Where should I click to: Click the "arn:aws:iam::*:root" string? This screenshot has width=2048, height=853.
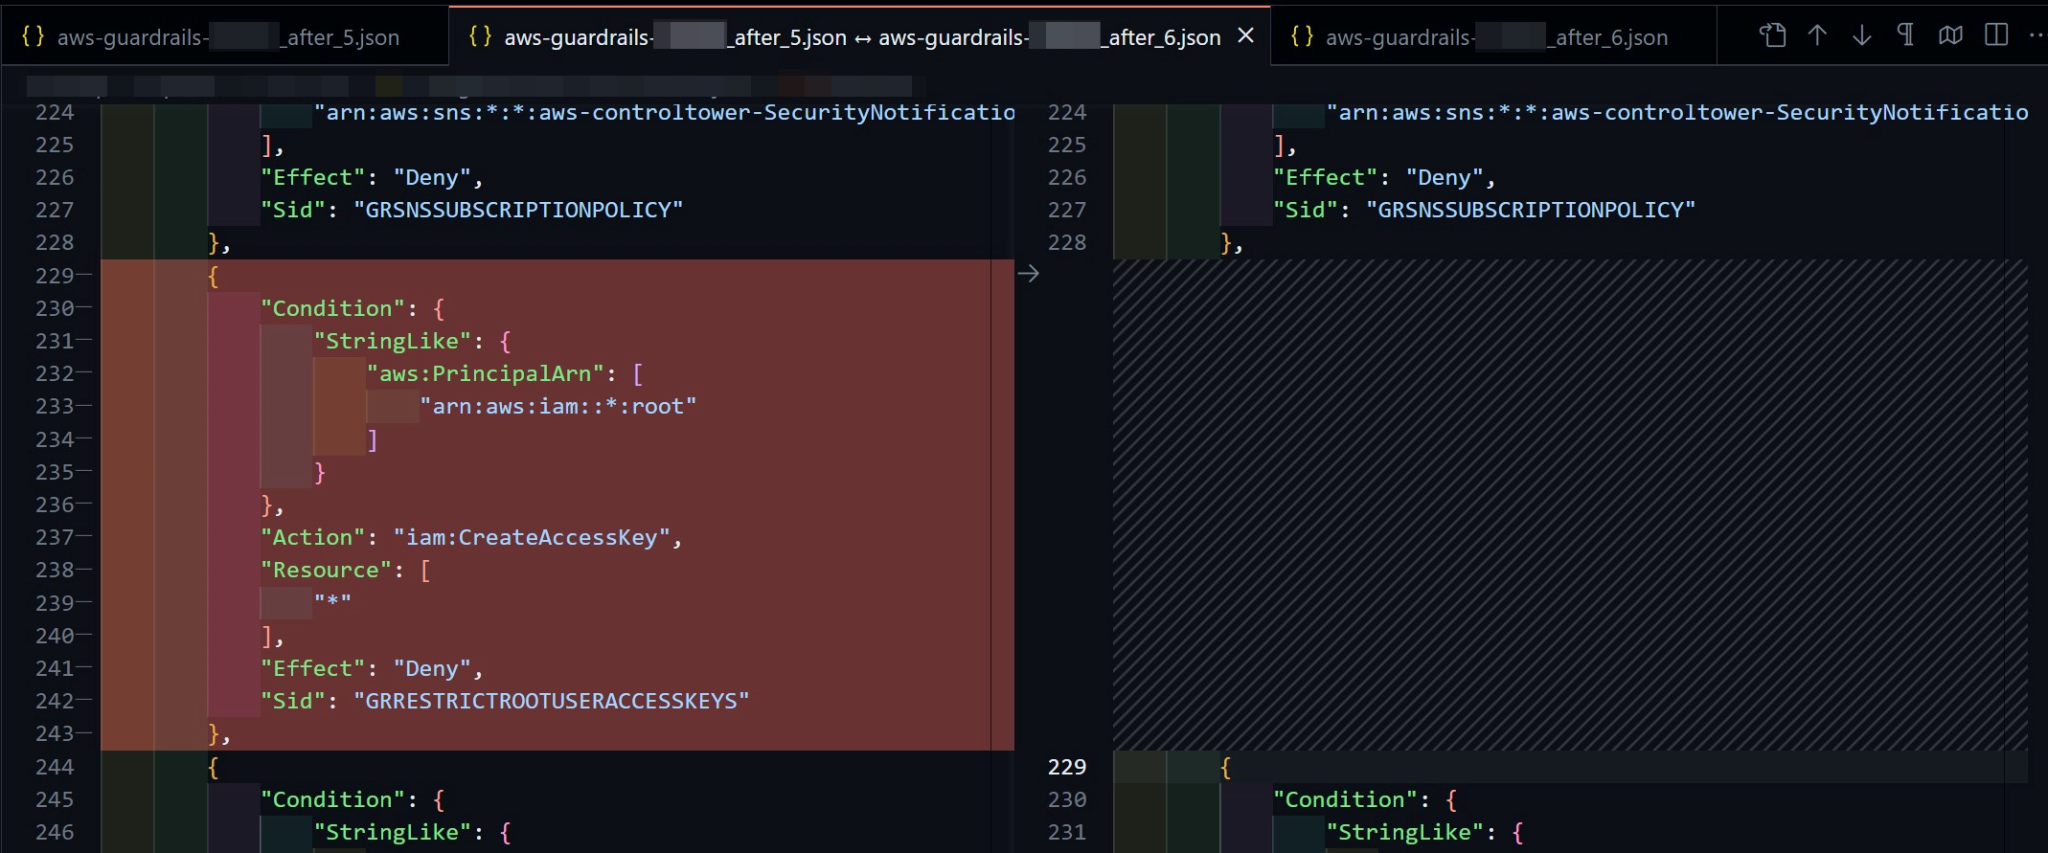coord(558,407)
